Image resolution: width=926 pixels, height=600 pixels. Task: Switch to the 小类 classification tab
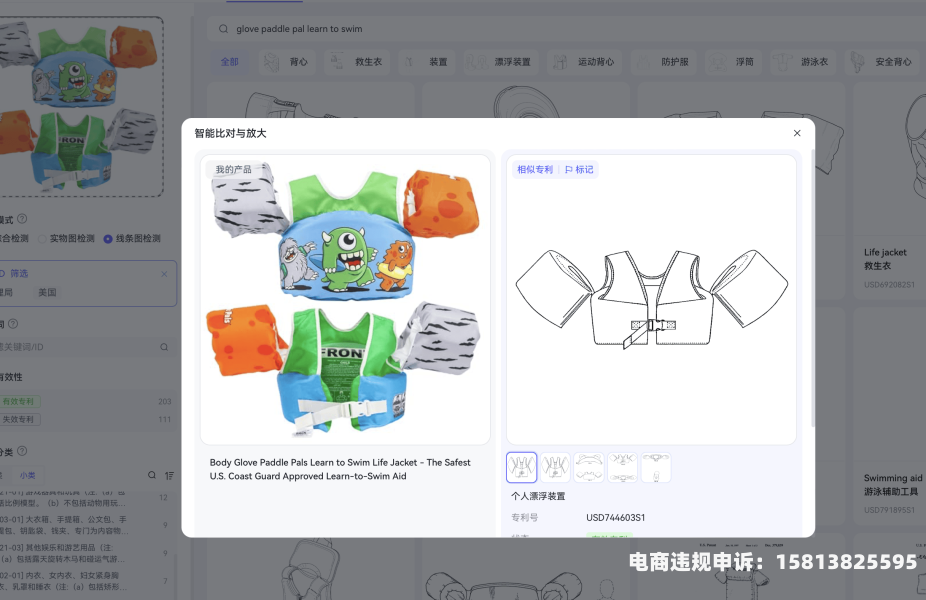[x=28, y=475]
